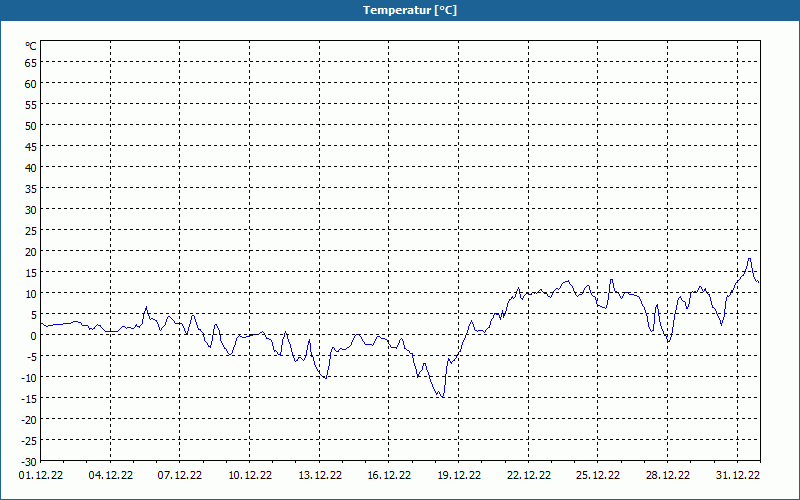
Task: Select the 19.12.22 date label
Action: point(459,475)
